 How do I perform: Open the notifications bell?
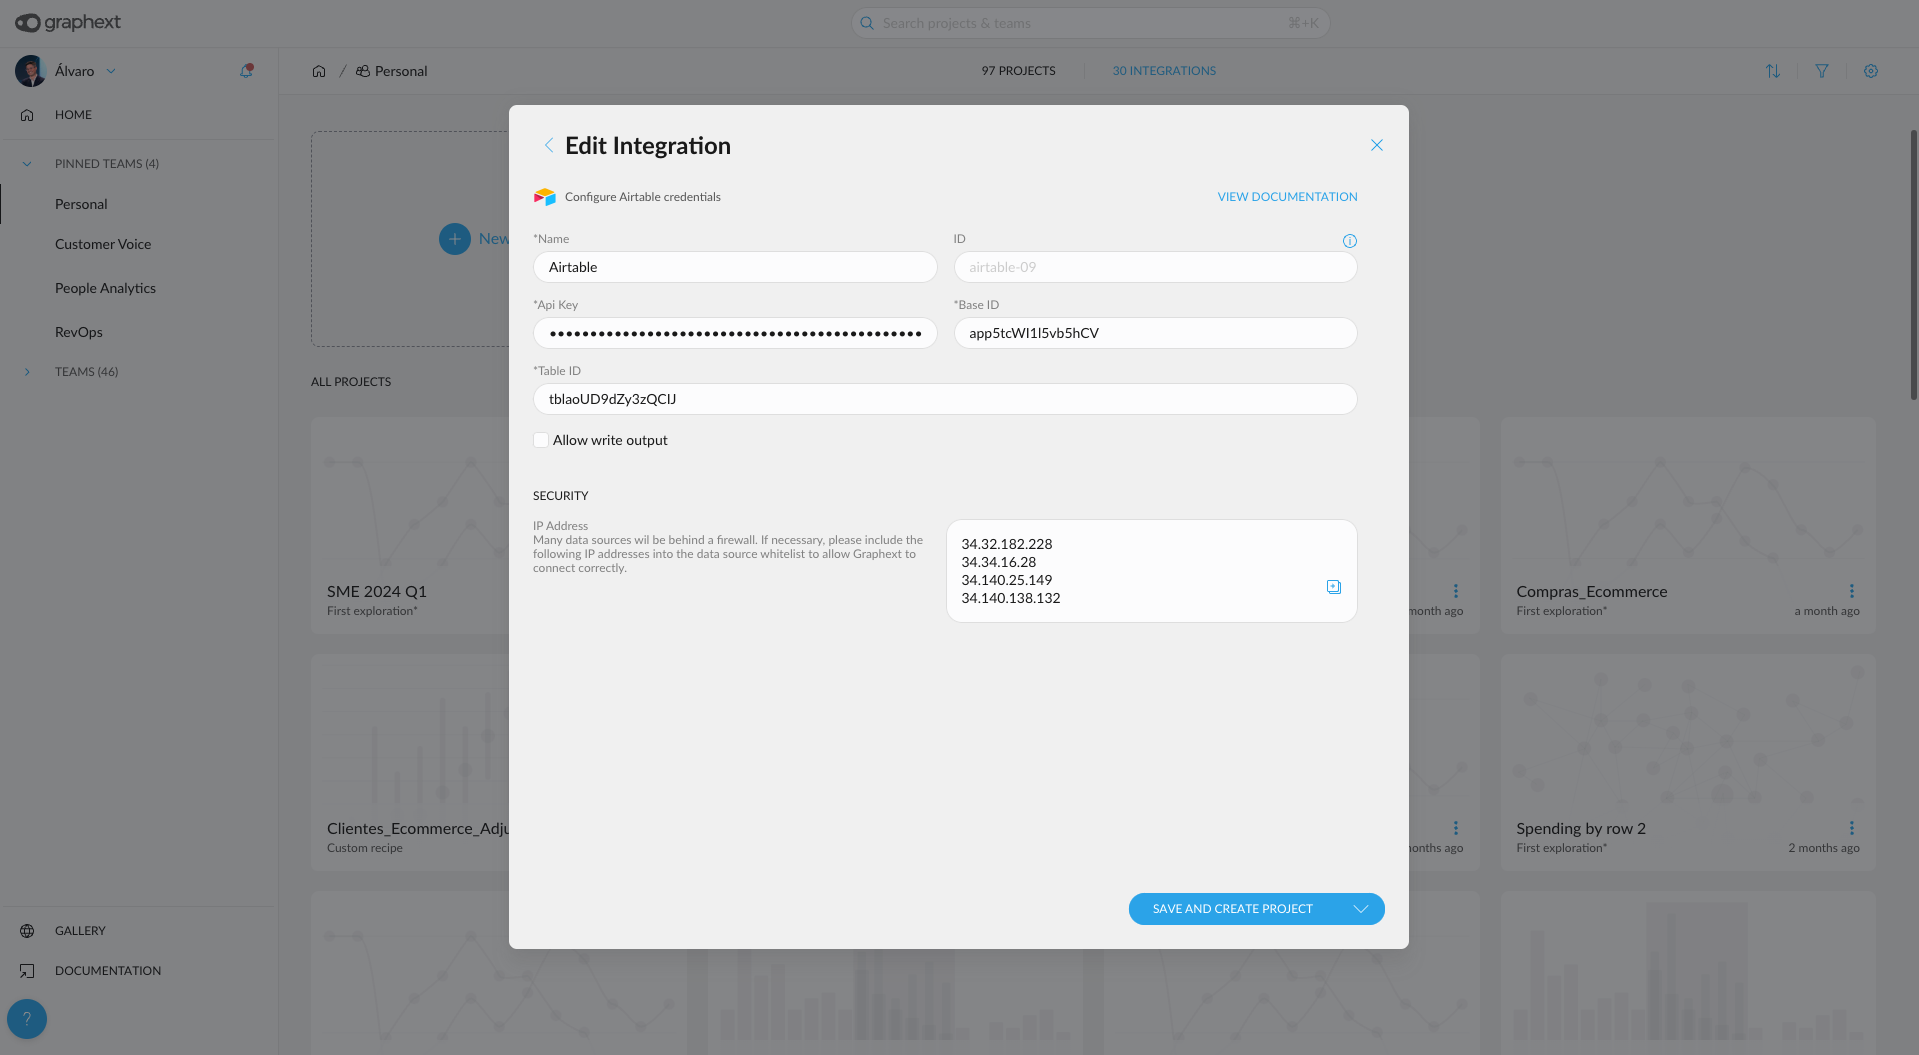(246, 71)
